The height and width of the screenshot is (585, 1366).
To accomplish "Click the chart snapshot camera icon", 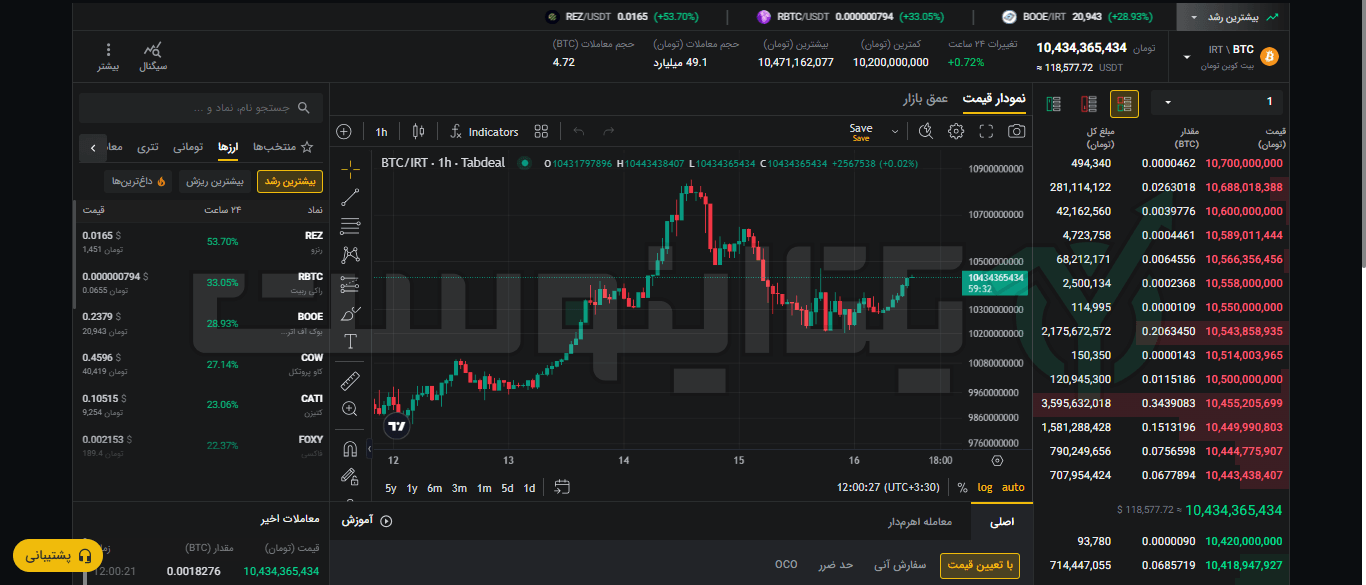I will tap(1017, 130).
